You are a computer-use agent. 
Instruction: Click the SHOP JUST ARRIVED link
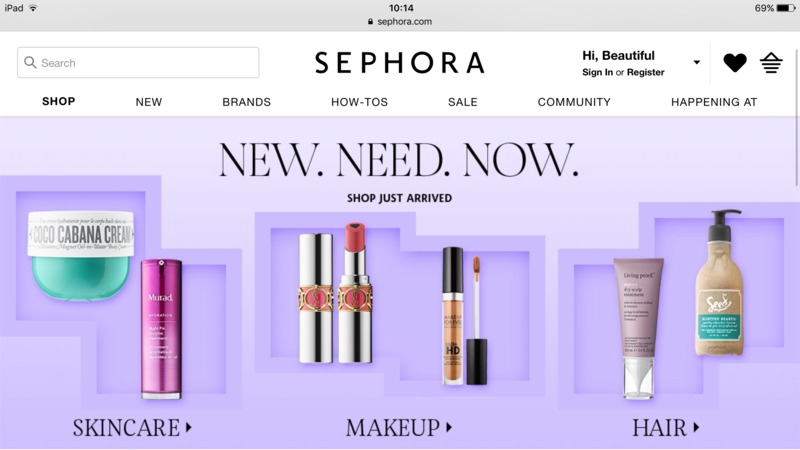[399, 198]
